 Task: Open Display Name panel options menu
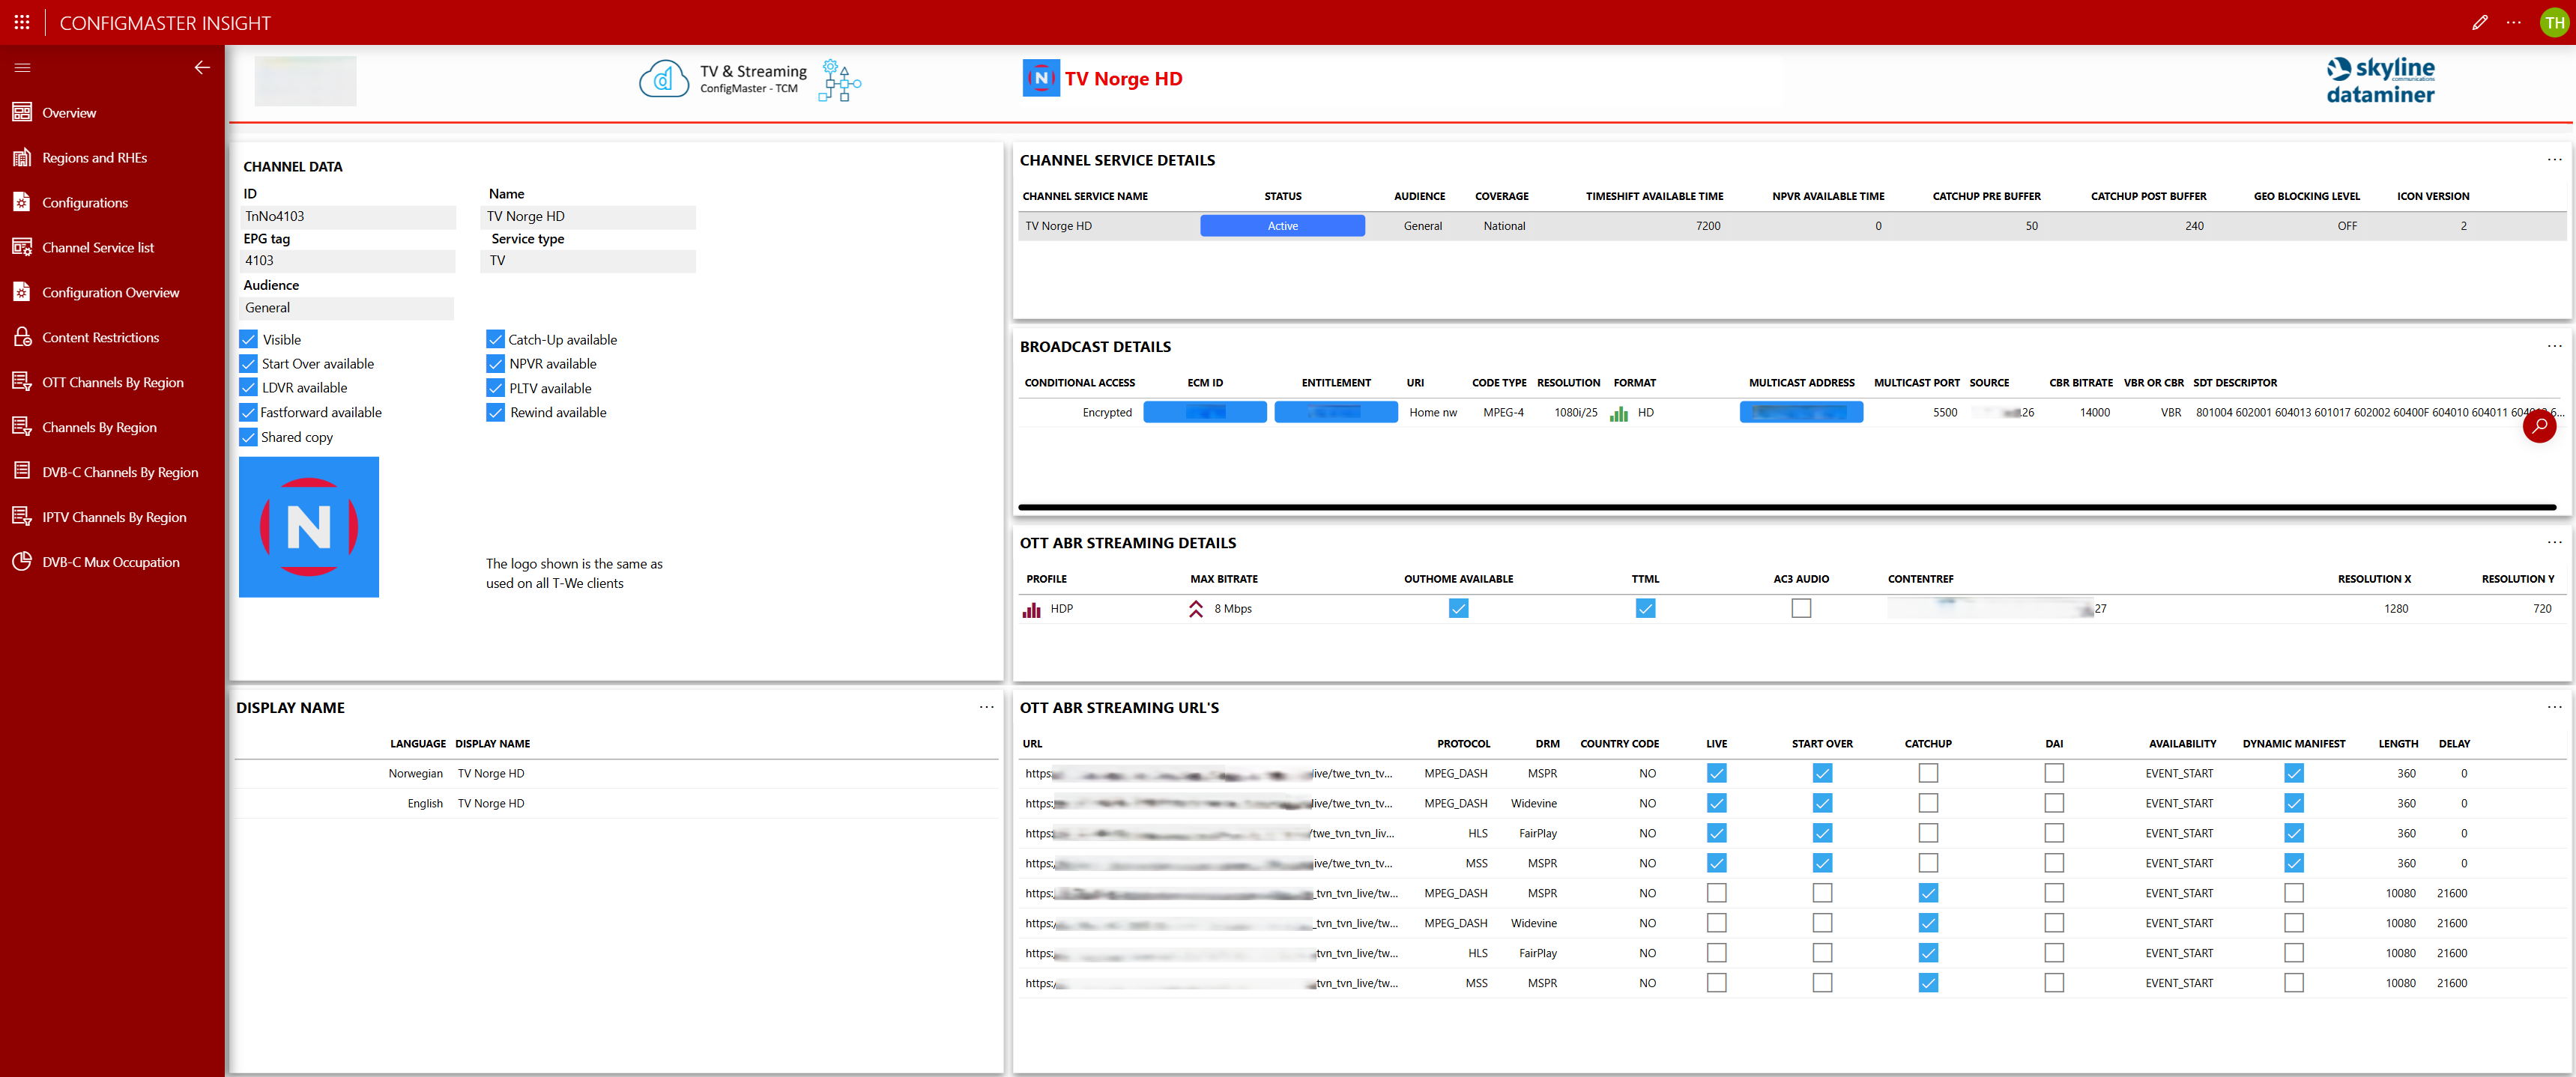pyautogui.click(x=986, y=707)
